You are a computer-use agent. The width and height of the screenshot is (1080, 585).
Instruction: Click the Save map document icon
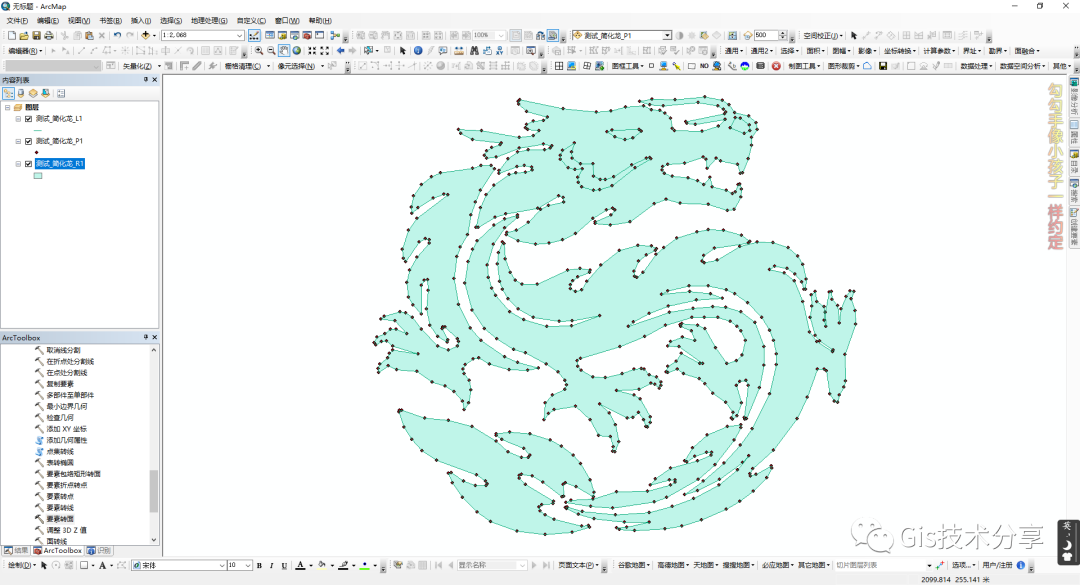(36, 35)
